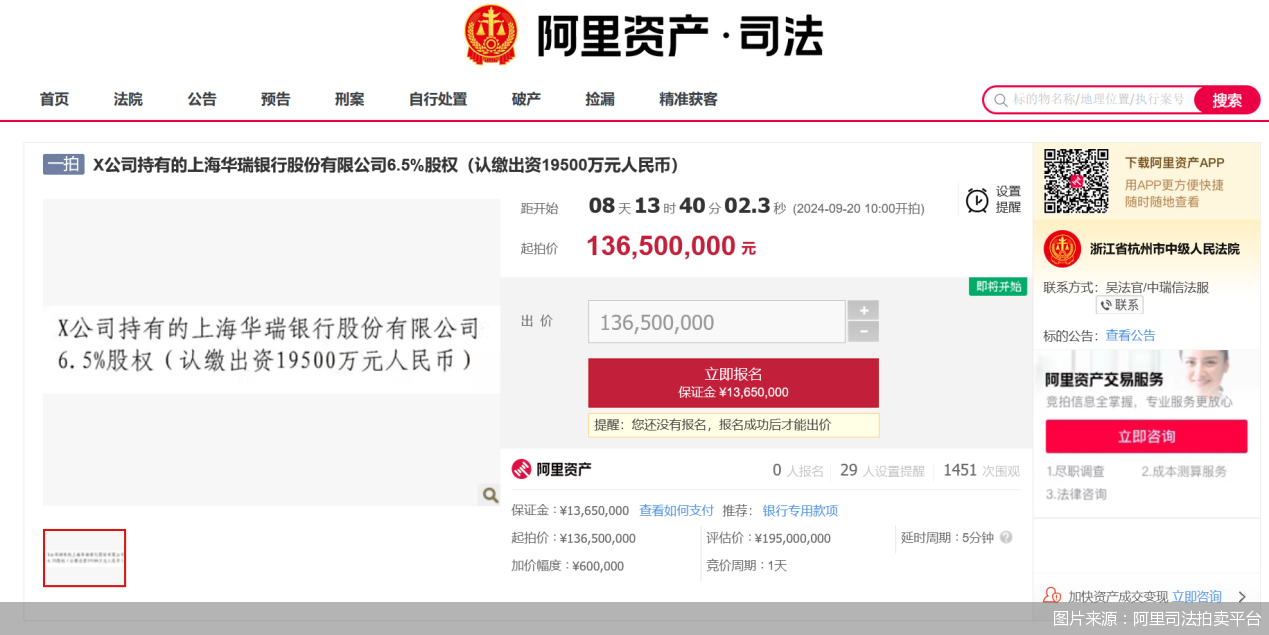Open 精准获客 navigation item
Screen dimensions: 1269x635
point(688,99)
